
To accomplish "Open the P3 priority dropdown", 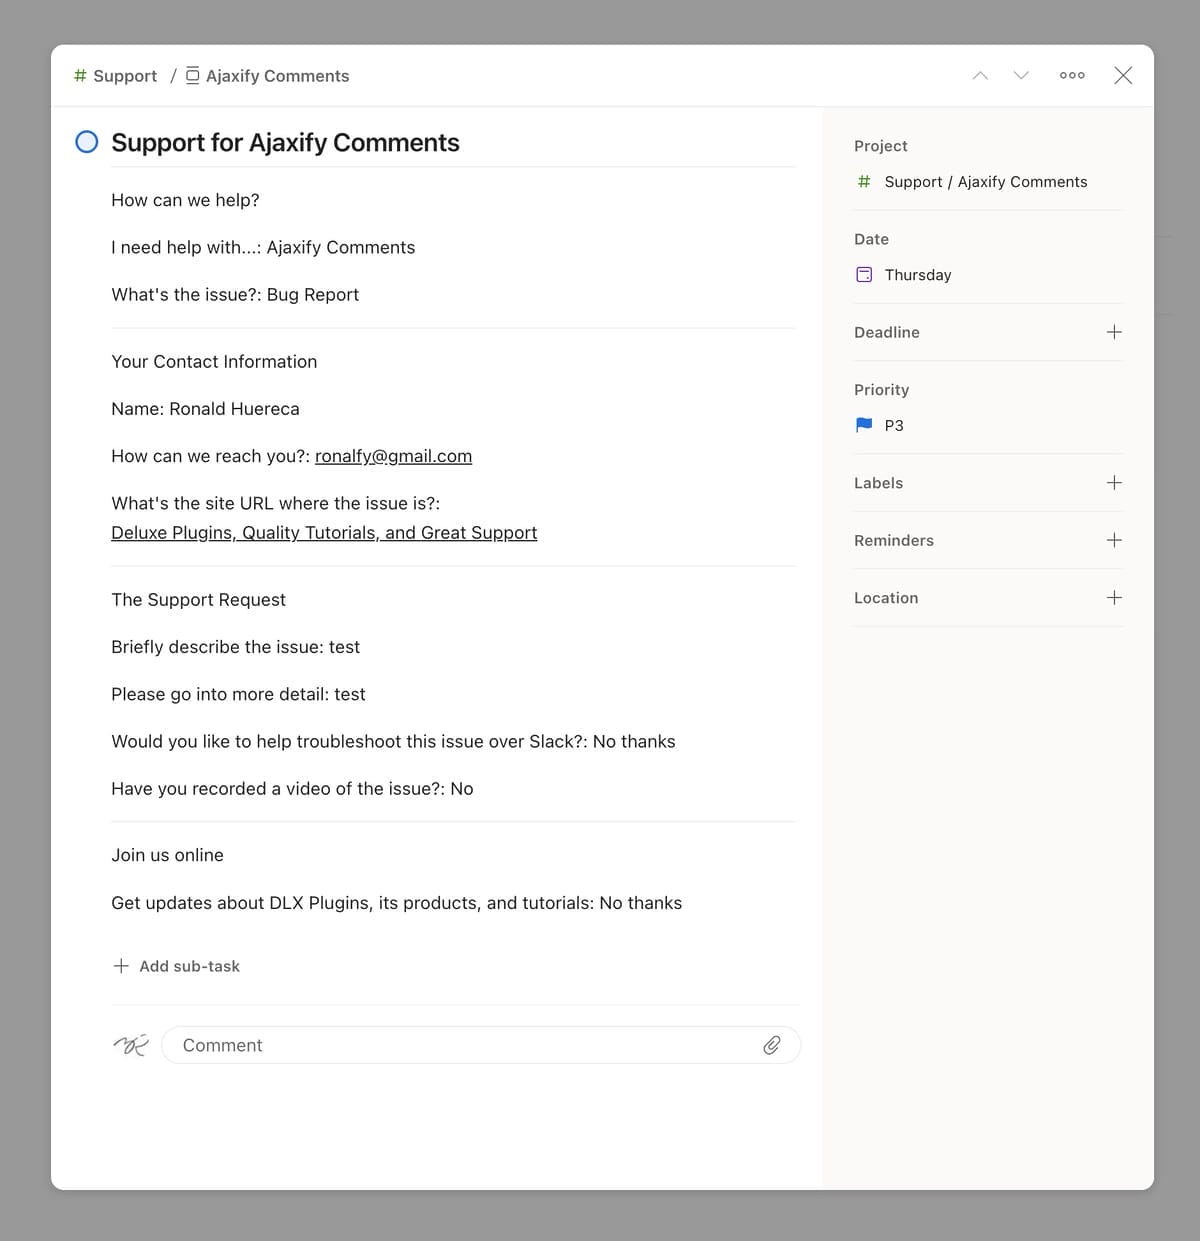I will 895,426.
